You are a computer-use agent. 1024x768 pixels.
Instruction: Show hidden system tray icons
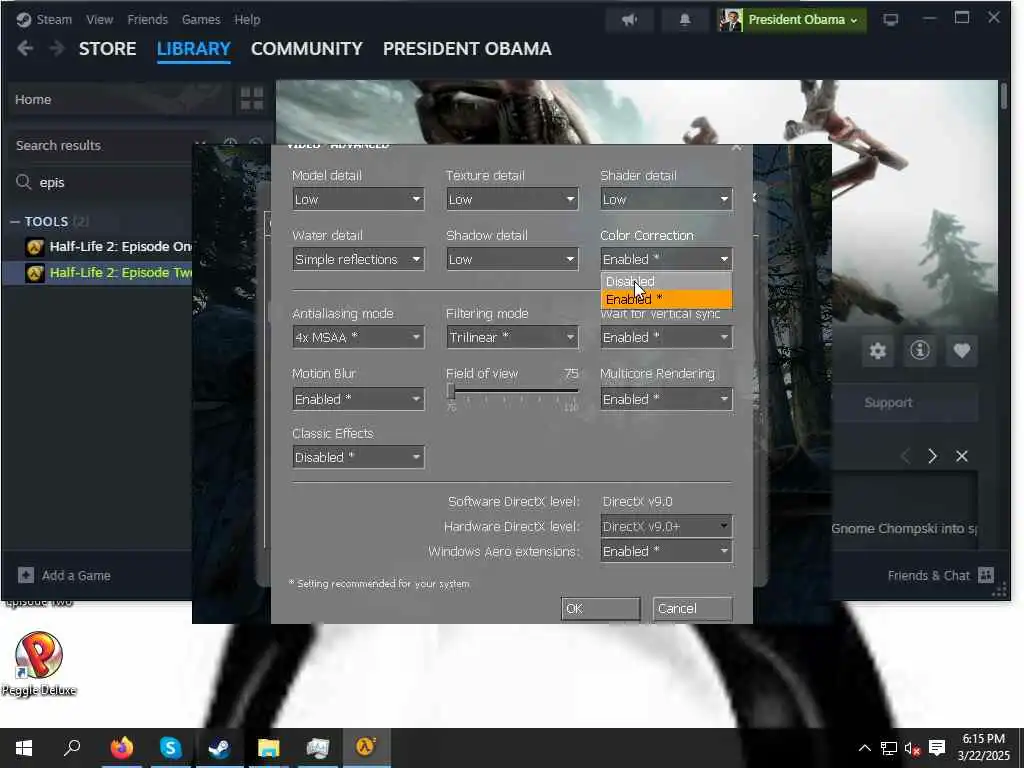[864, 748]
